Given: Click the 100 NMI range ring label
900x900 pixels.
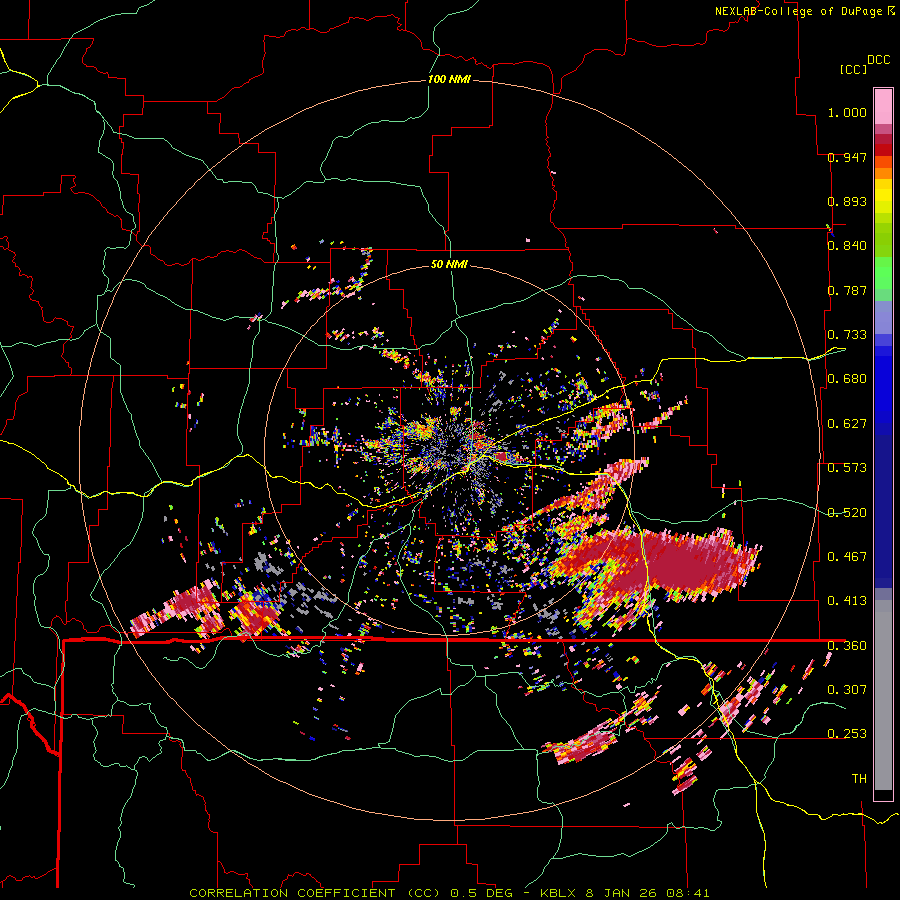Looking at the screenshot, I should [x=449, y=79].
